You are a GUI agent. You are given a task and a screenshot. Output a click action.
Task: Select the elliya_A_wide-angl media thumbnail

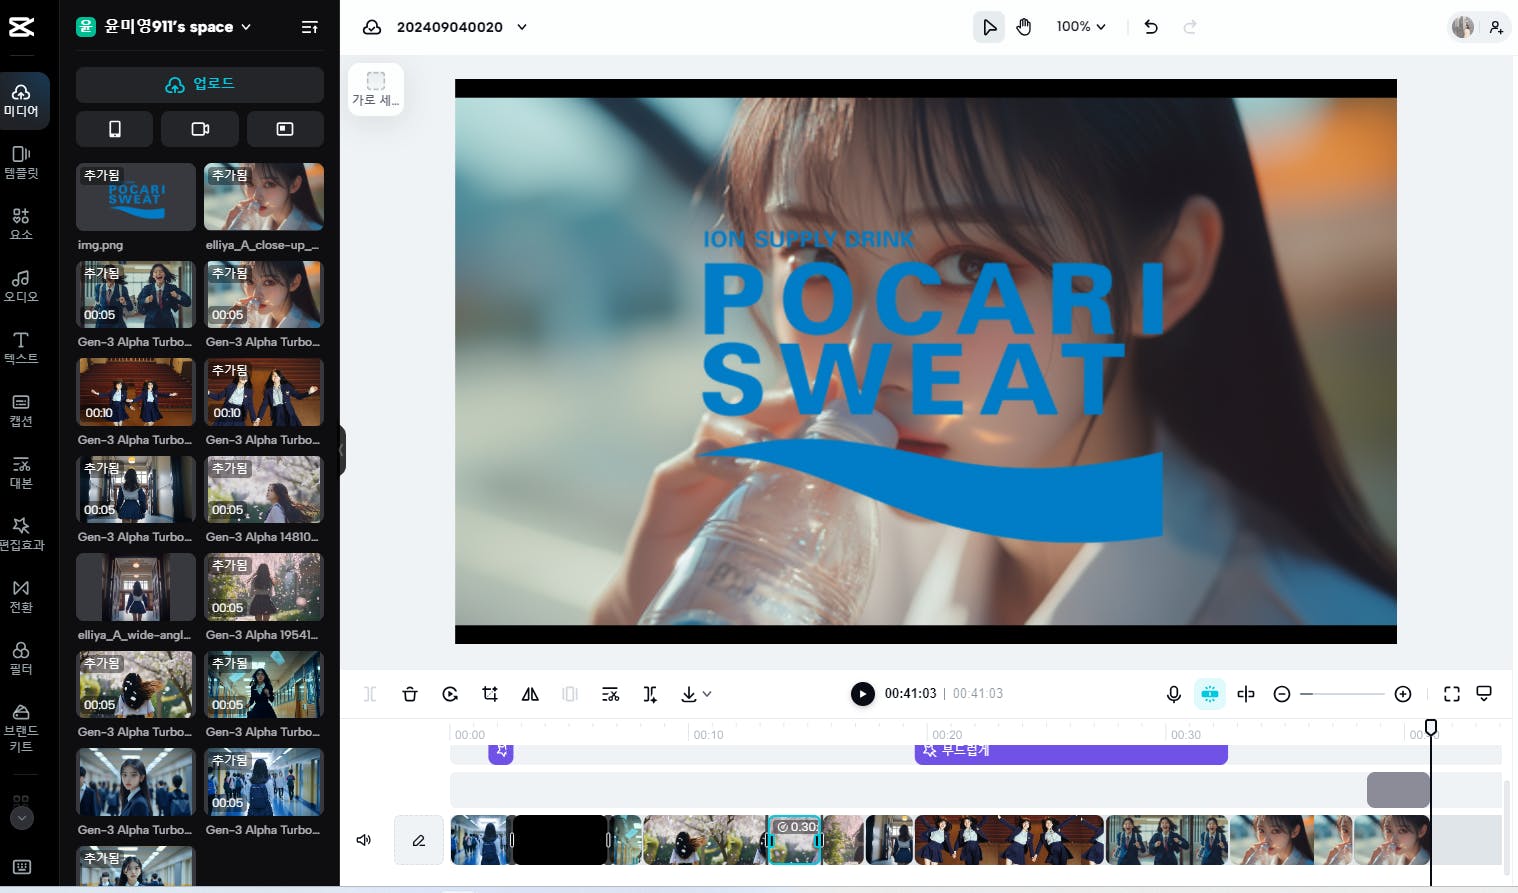coord(136,587)
